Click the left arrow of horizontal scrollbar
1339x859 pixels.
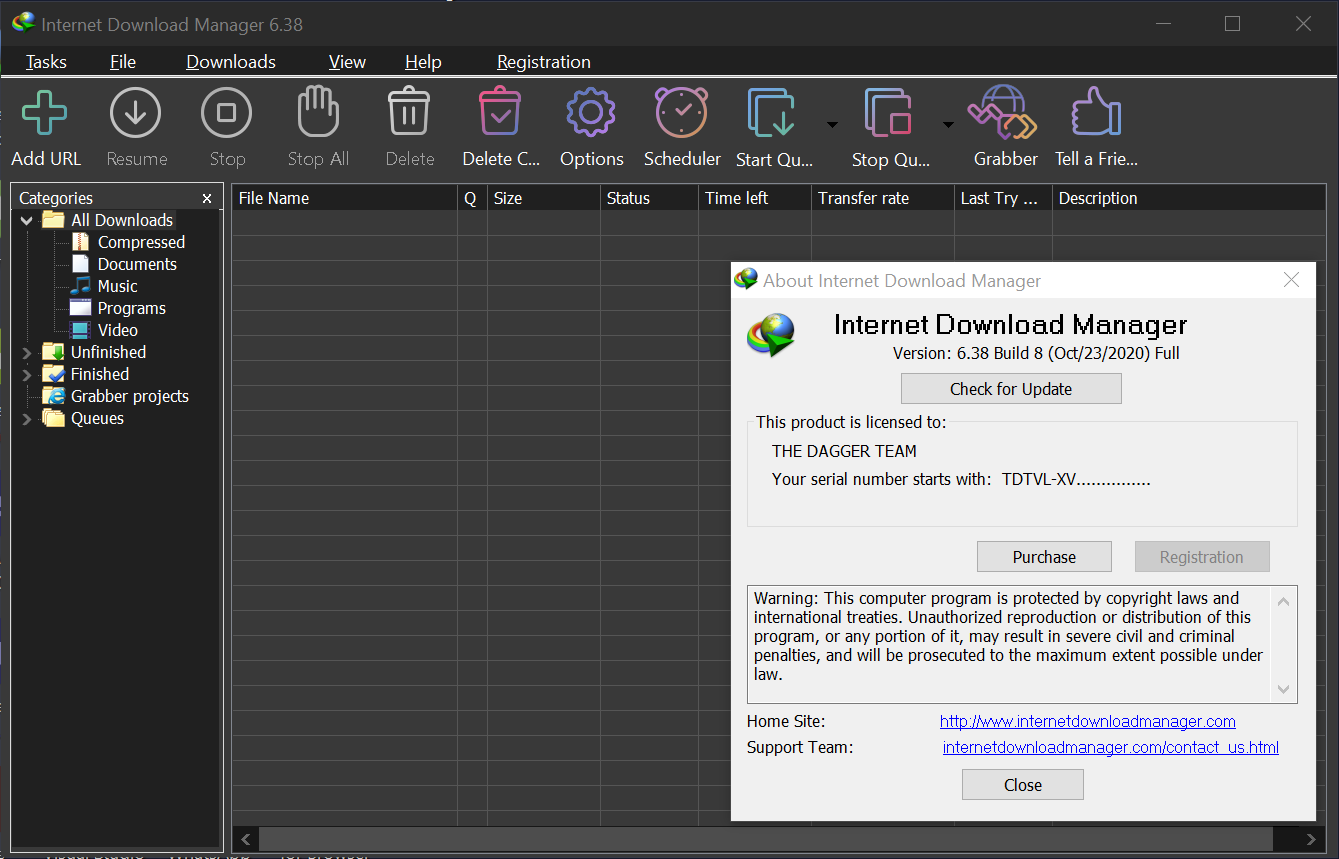(x=246, y=839)
